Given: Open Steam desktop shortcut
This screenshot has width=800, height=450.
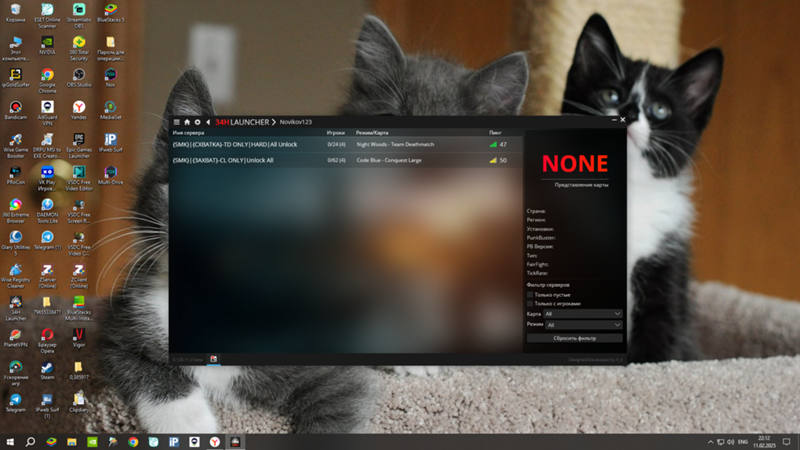Looking at the screenshot, I should pos(47,368).
